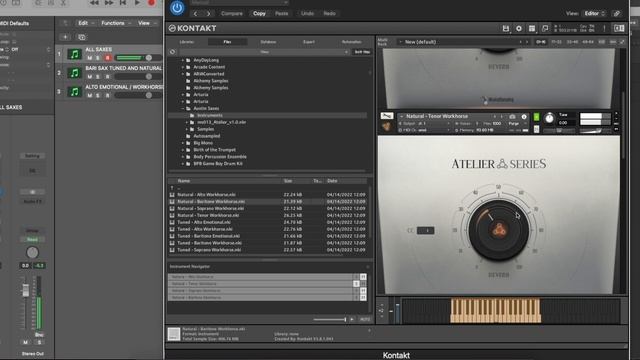Open the View Editor dropdown
640x360 pixels.
(594, 13)
